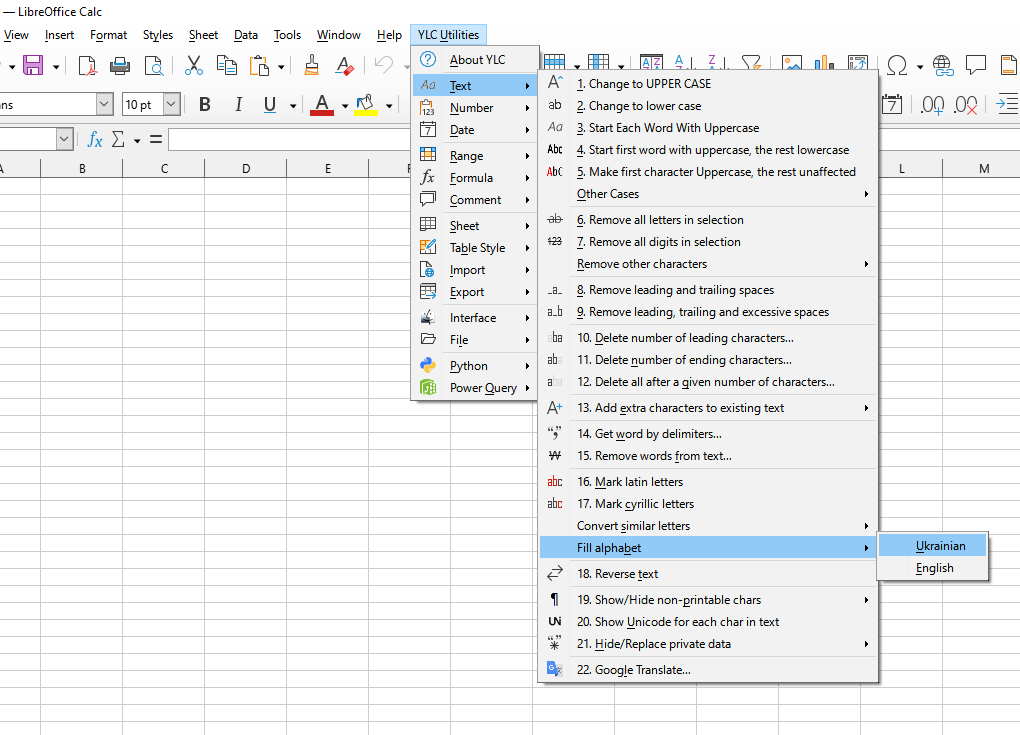The height and width of the screenshot is (735, 1020).
Task: Click the Clone Formatting paintbrush icon
Action: (x=312, y=66)
